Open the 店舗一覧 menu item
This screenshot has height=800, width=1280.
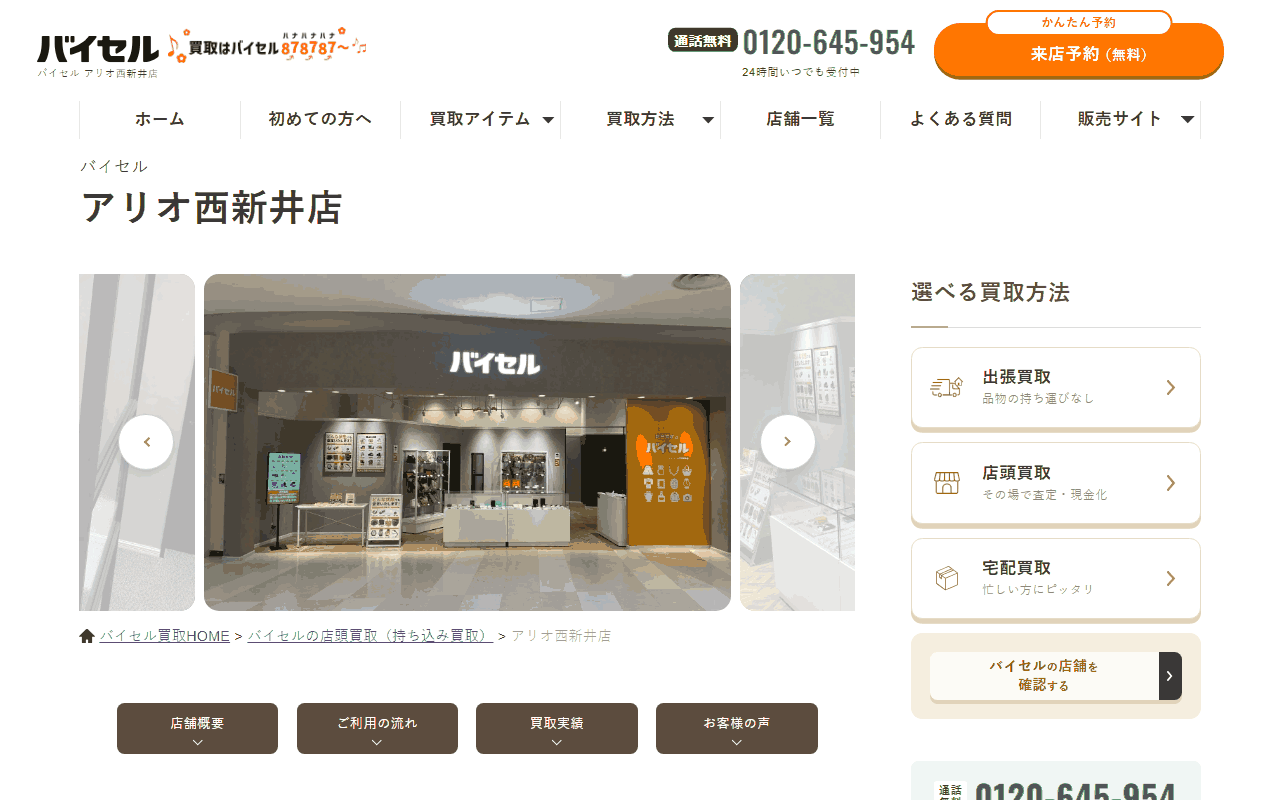(x=800, y=119)
